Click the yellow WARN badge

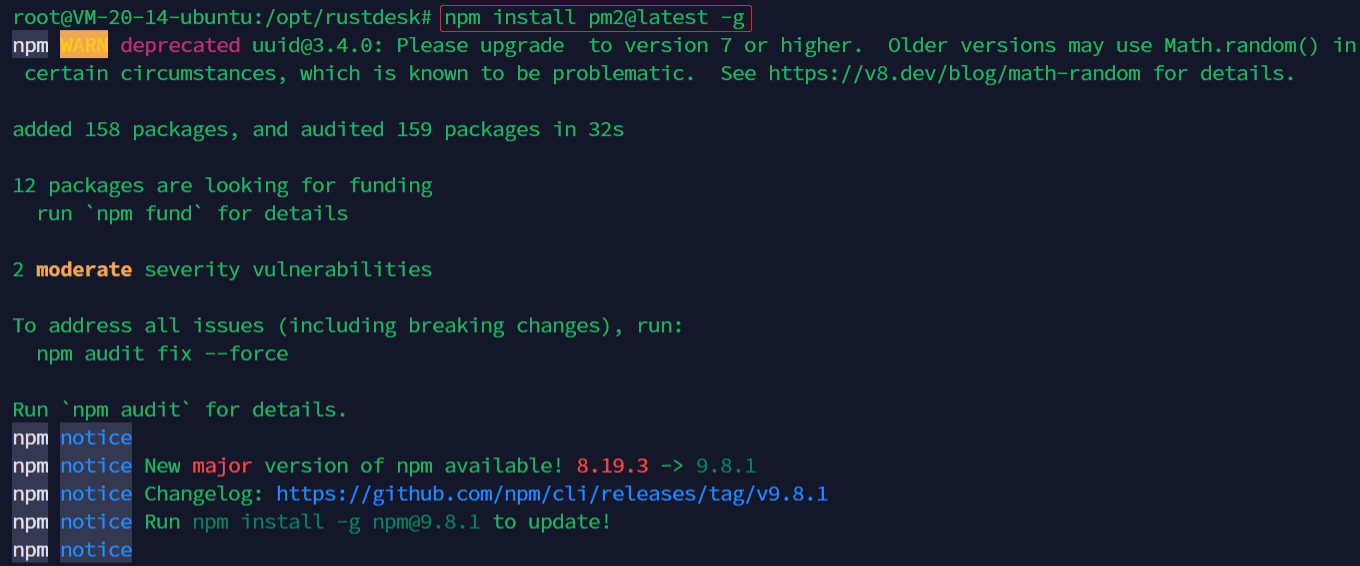pos(84,46)
